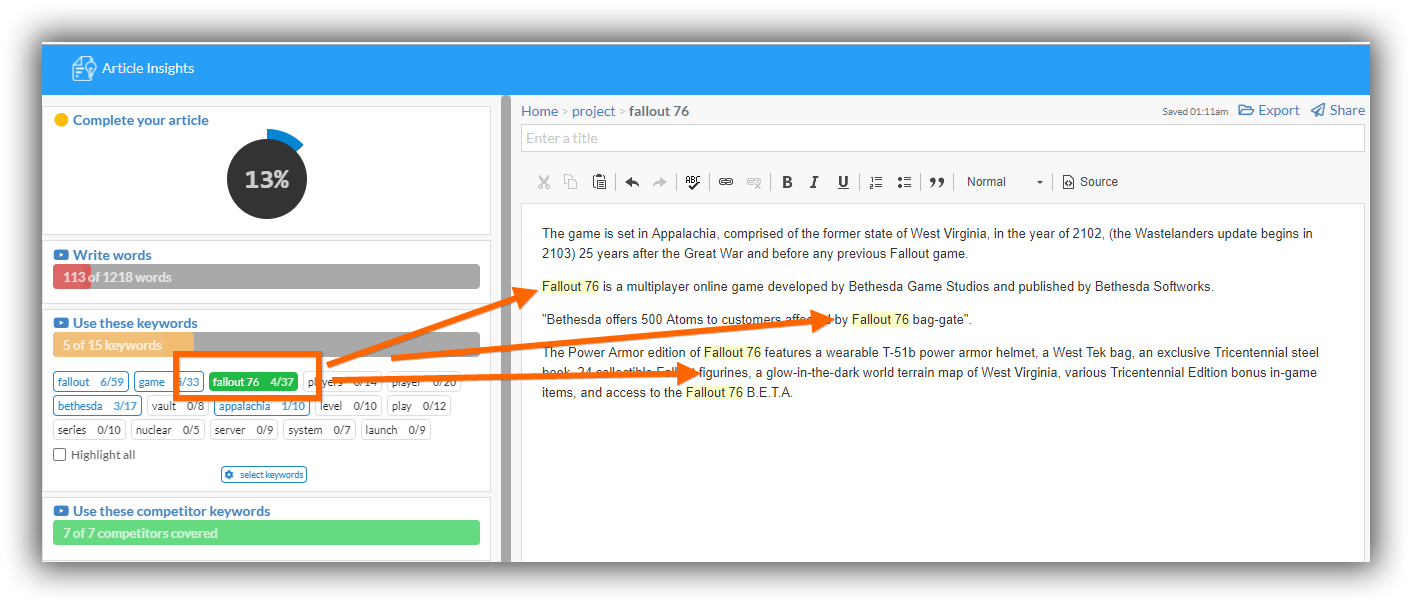This screenshot has height=604, width=1412.
Task: Toggle the fallout 76 keyword highlight
Action: (253, 382)
